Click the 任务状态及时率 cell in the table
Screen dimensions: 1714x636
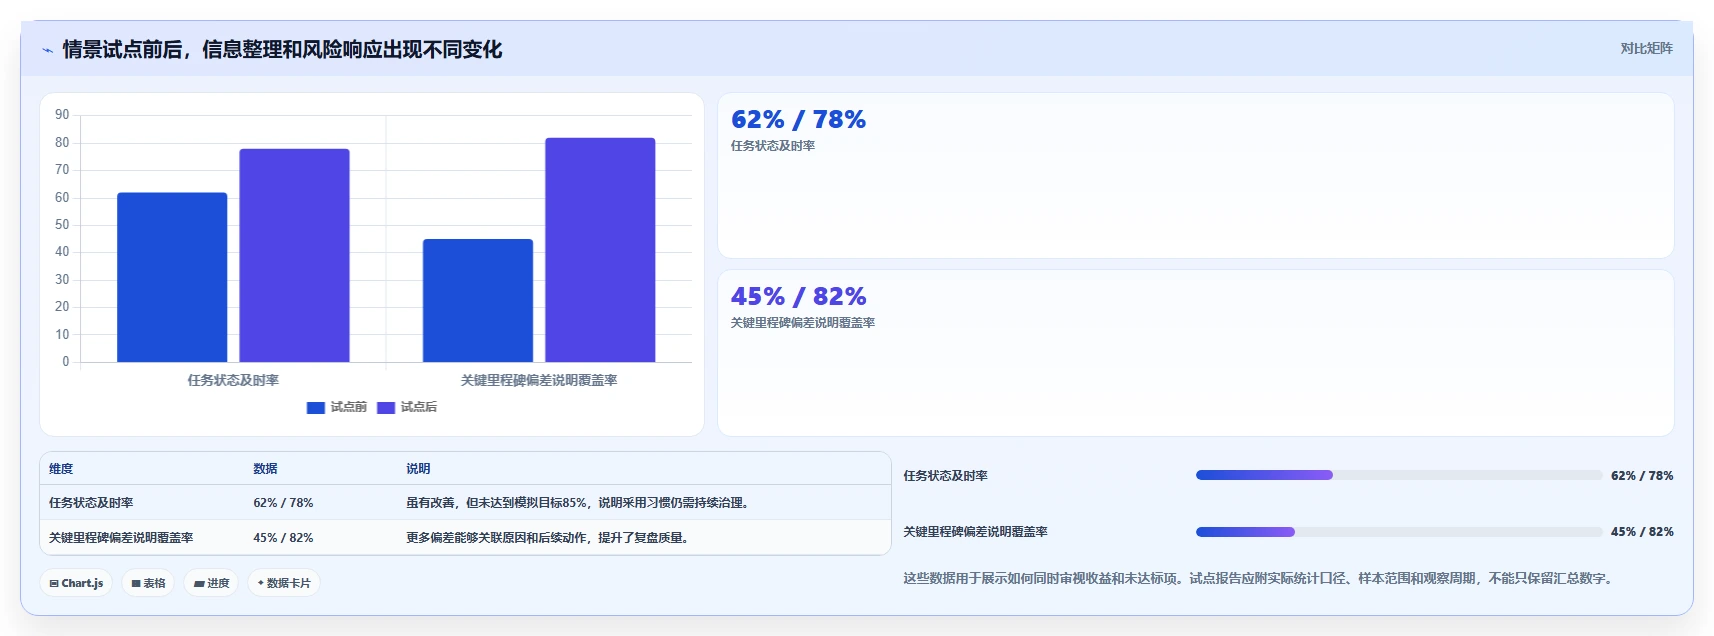pyautogui.click(x=91, y=503)
